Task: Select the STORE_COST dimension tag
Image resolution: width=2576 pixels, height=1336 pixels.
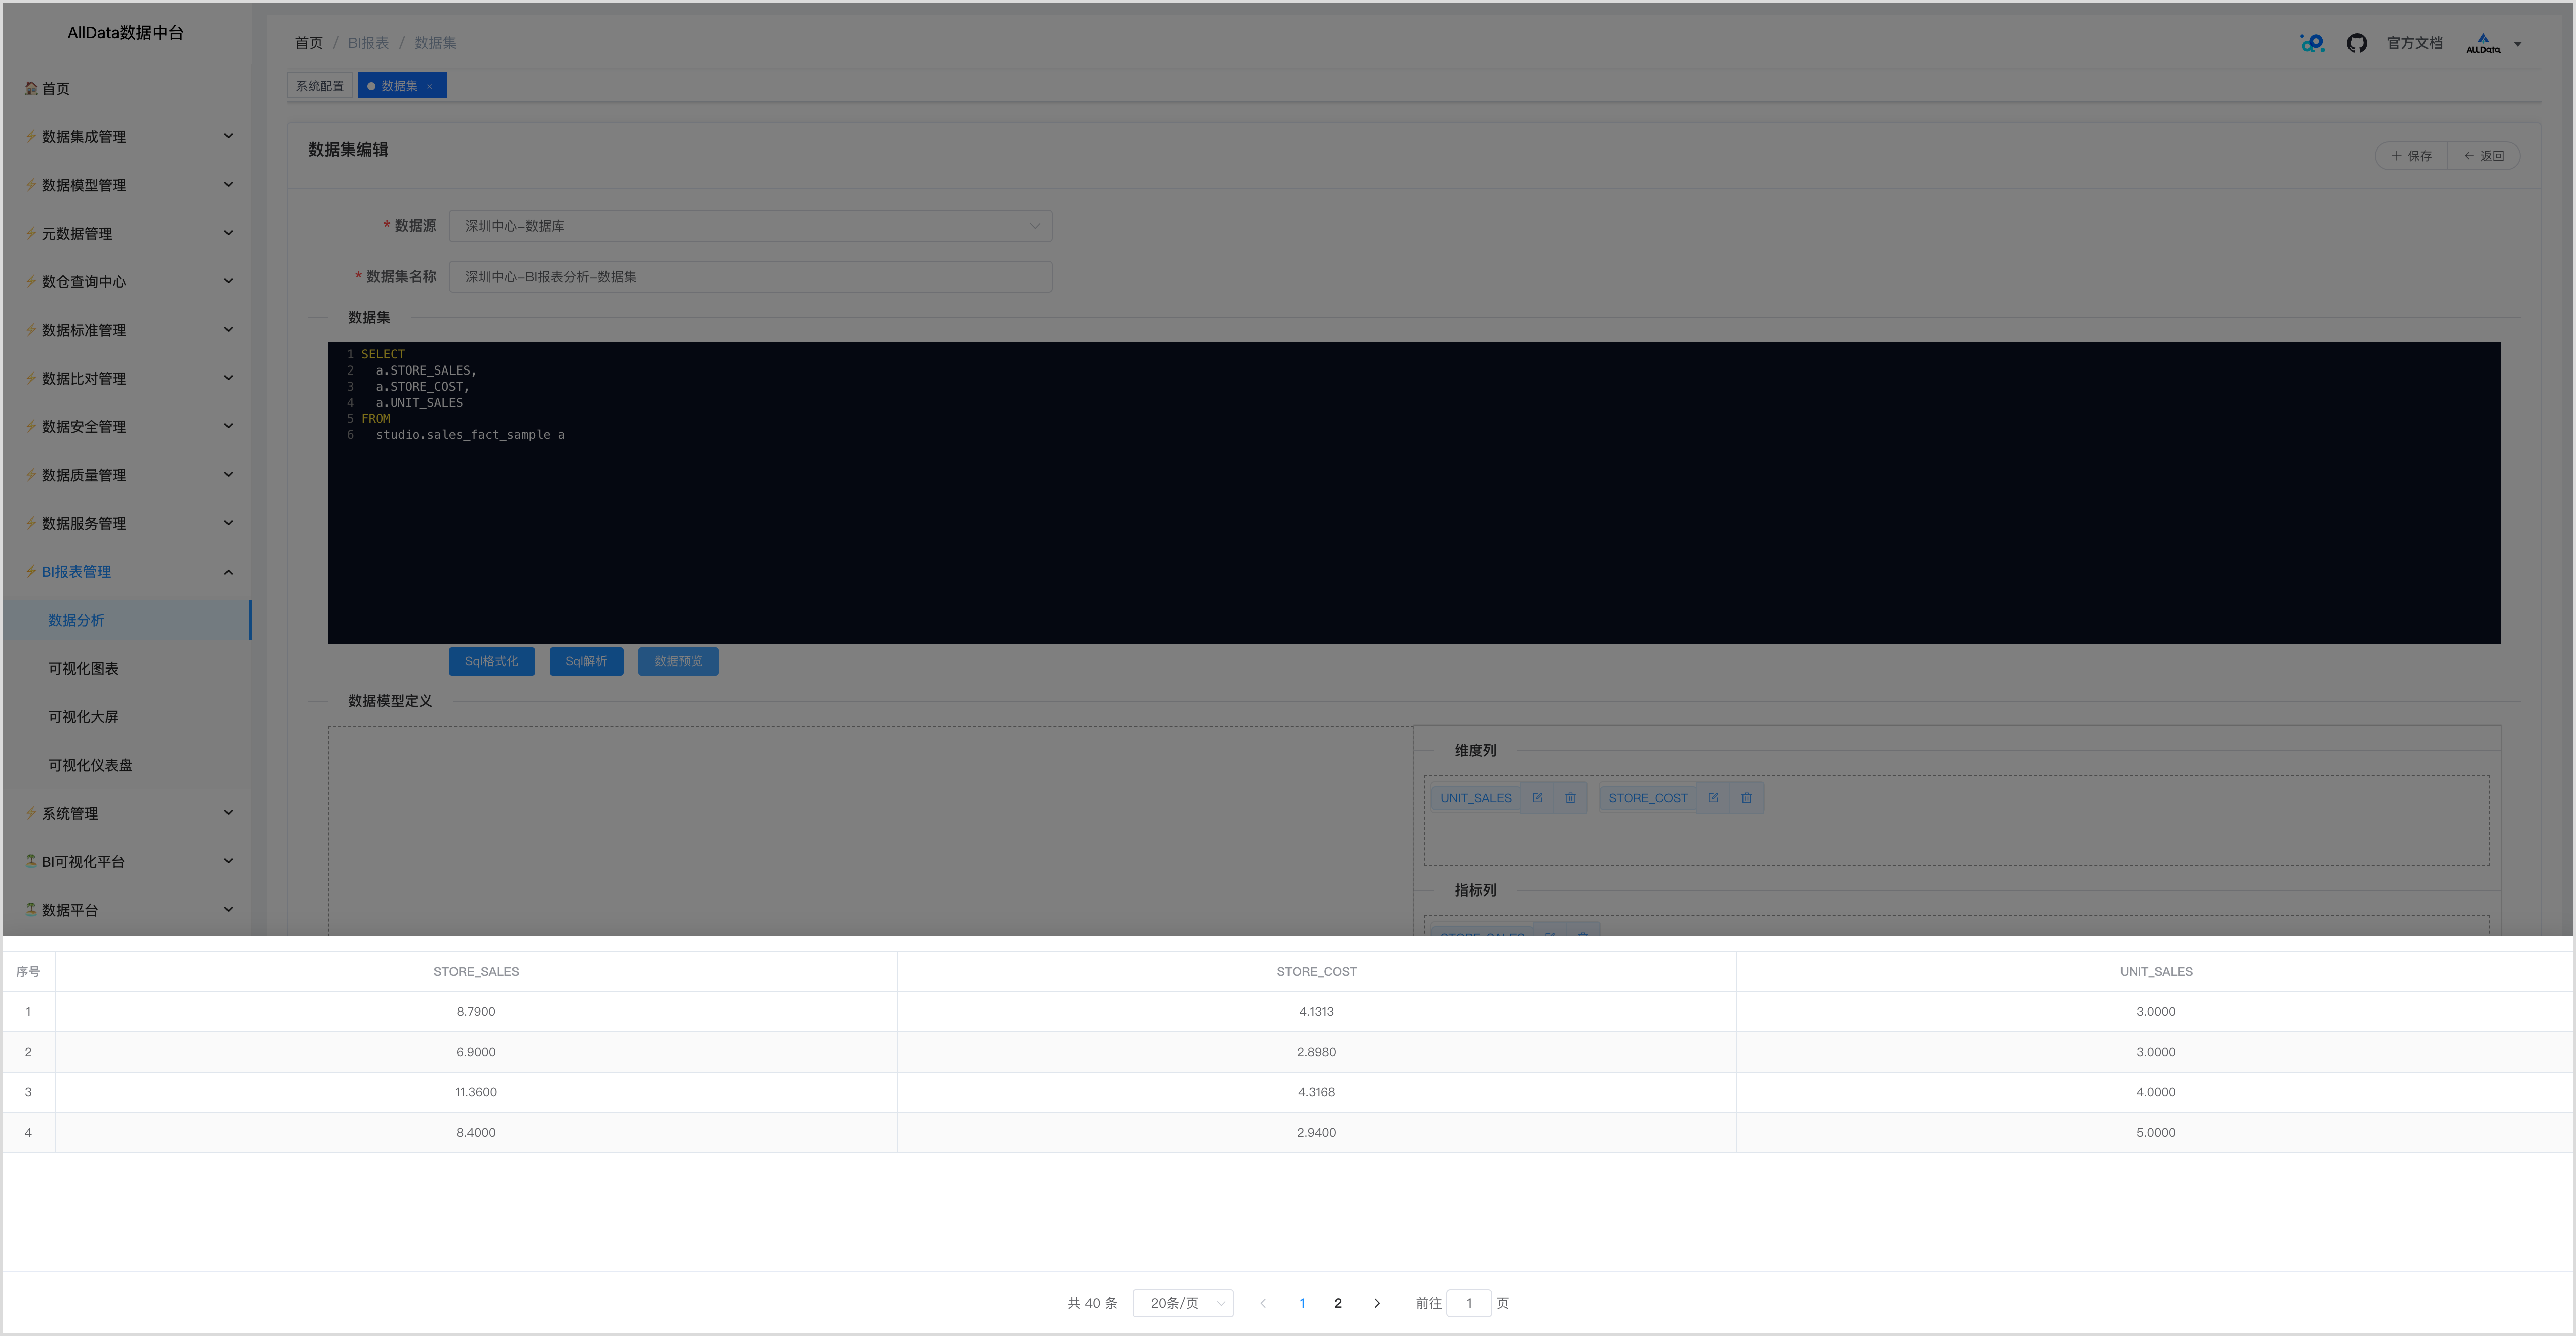Action: click(1648, 798)
